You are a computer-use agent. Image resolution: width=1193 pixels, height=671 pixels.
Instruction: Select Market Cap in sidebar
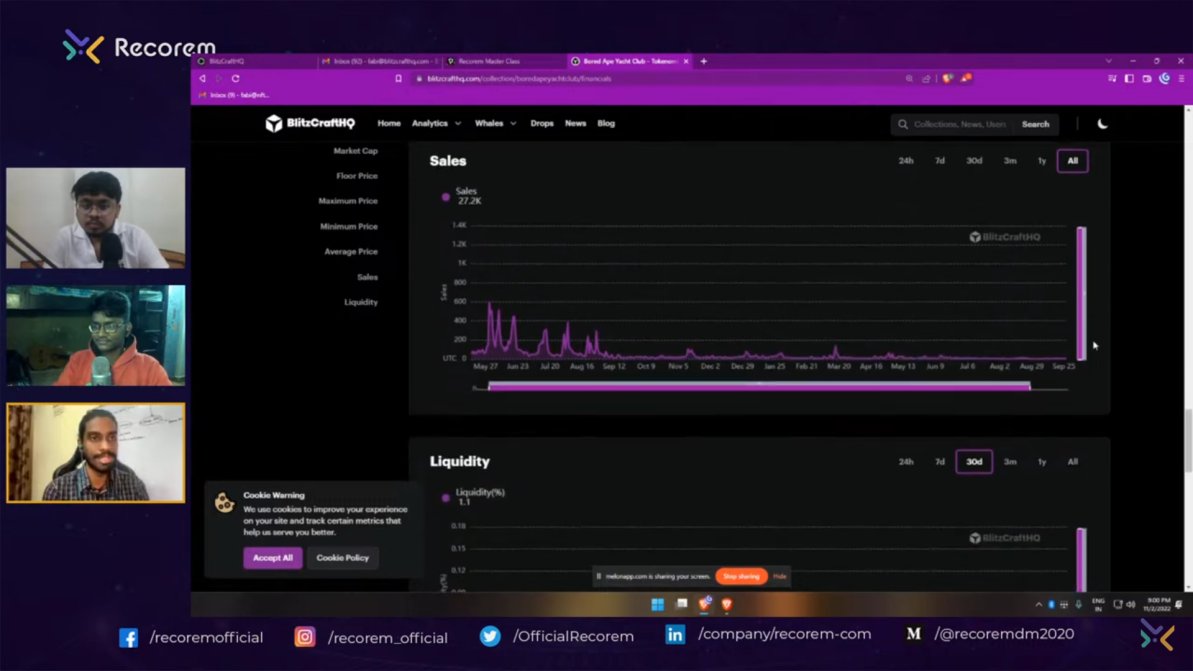(355, 151)
